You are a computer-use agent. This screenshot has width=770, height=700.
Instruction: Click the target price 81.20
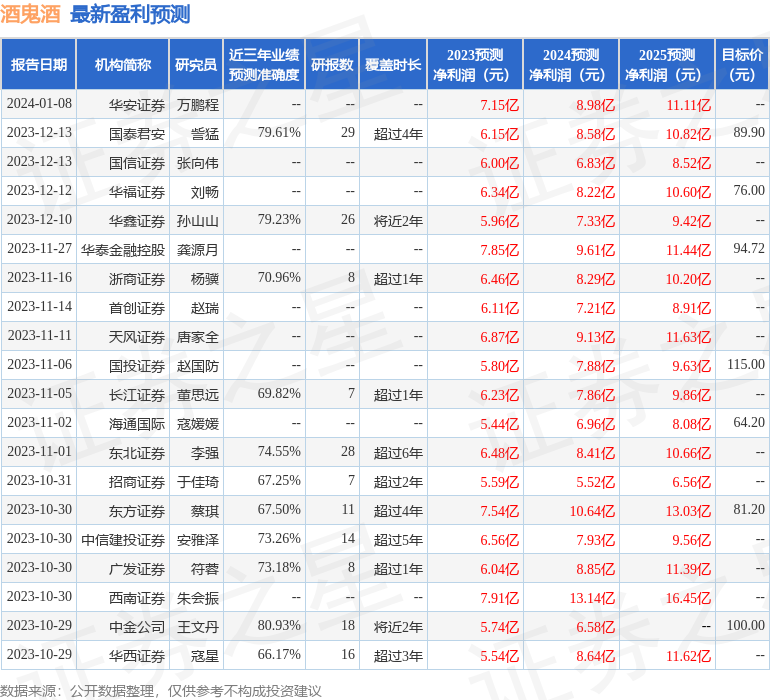pos(749,509)
